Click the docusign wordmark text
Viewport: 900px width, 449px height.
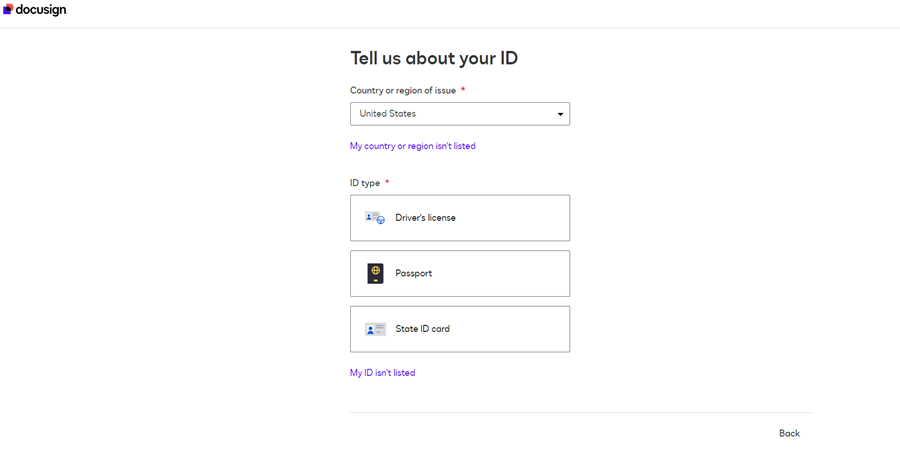(41, 10)
